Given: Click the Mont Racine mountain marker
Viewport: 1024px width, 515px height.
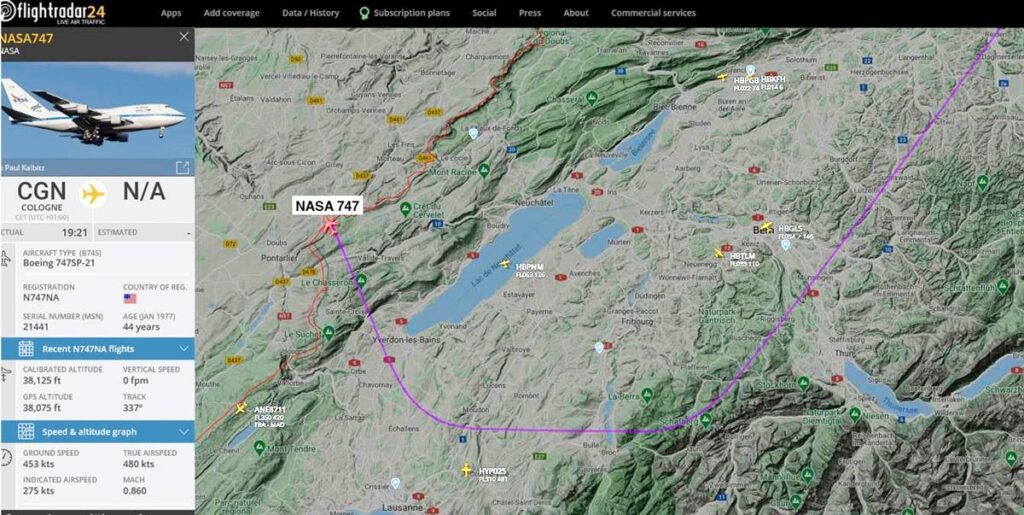Looking at the screenshot, I should point(484,170).
